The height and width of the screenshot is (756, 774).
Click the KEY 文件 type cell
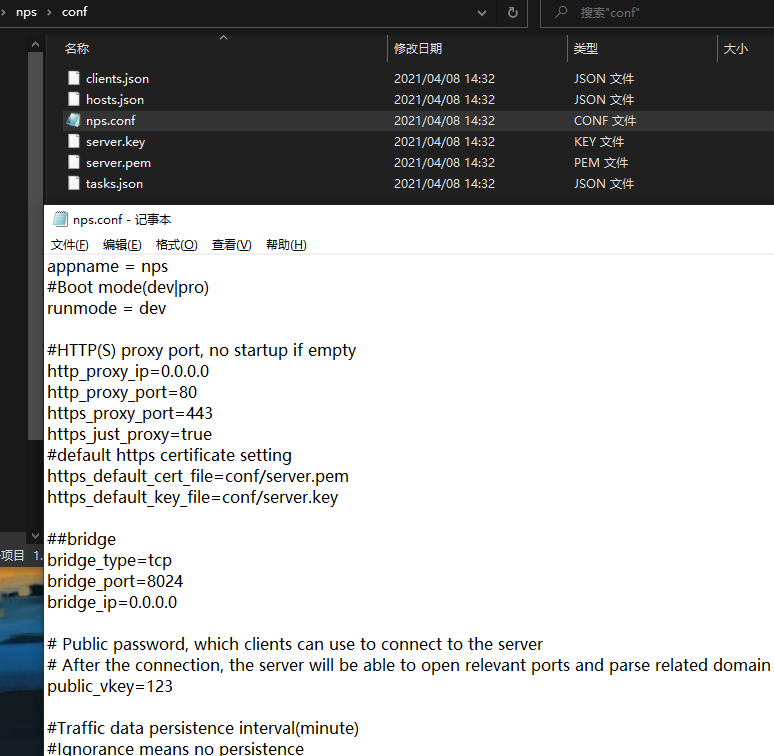[599, 142]
